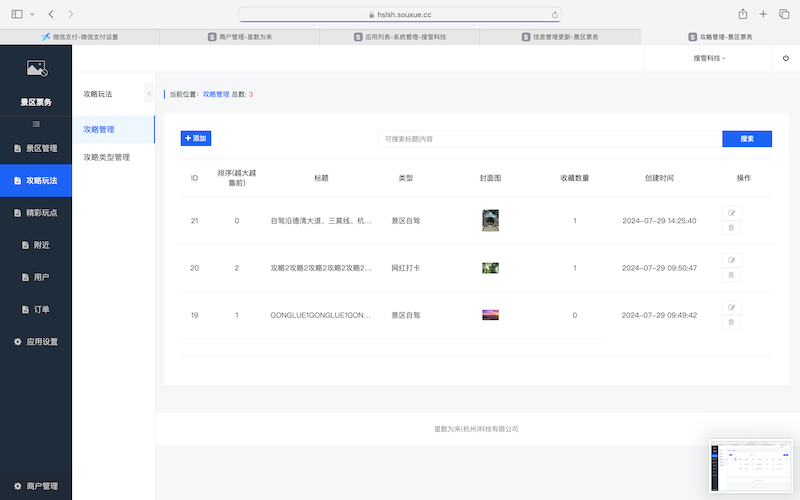Click the 攻略管理 breadcrumb link
Image resolution: width=800 pixels, height=500 pixels.
216,94
